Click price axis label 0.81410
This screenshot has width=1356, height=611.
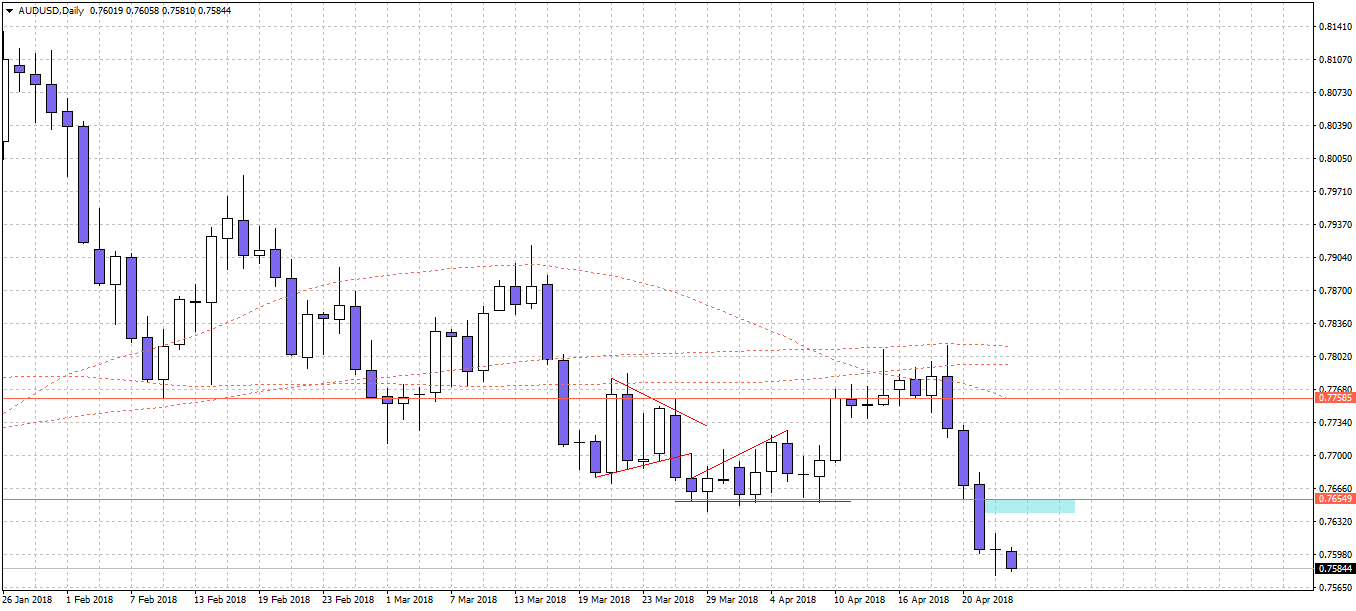pos(1337,27)
